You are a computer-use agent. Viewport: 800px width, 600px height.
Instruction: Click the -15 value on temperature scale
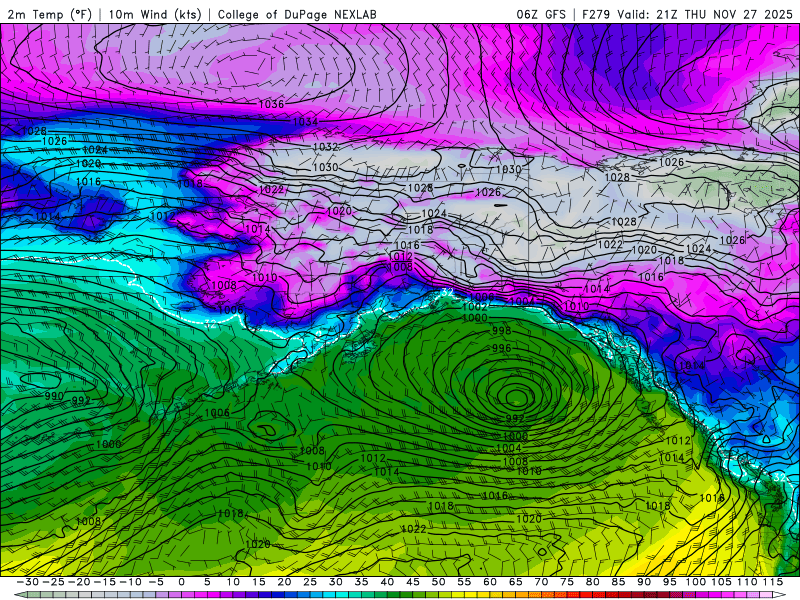point(105,582)
